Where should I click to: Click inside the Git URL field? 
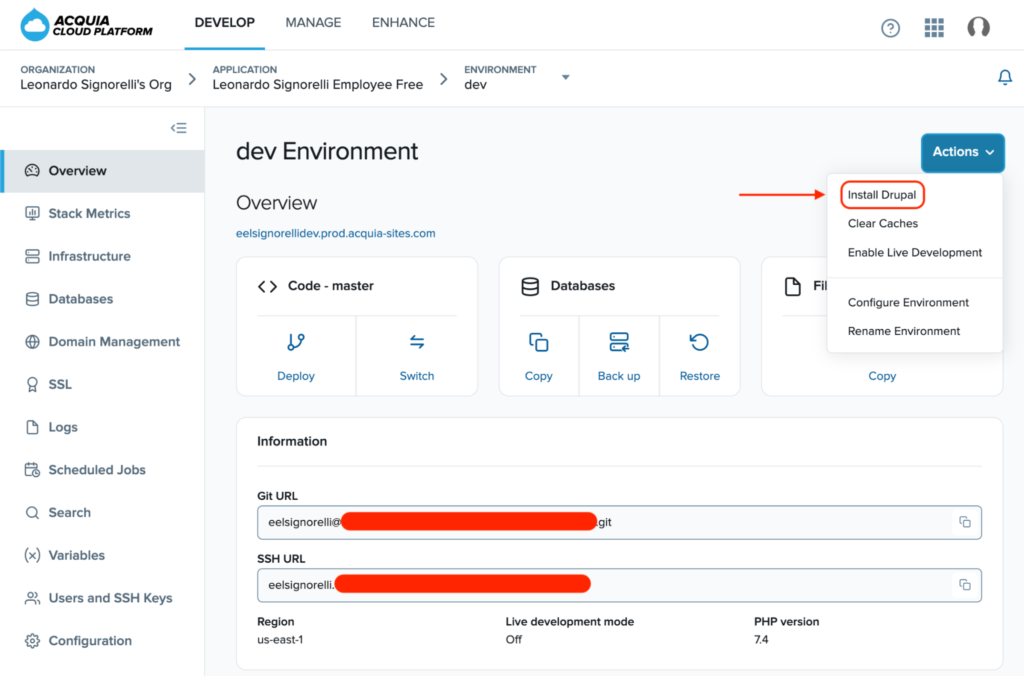619,523
